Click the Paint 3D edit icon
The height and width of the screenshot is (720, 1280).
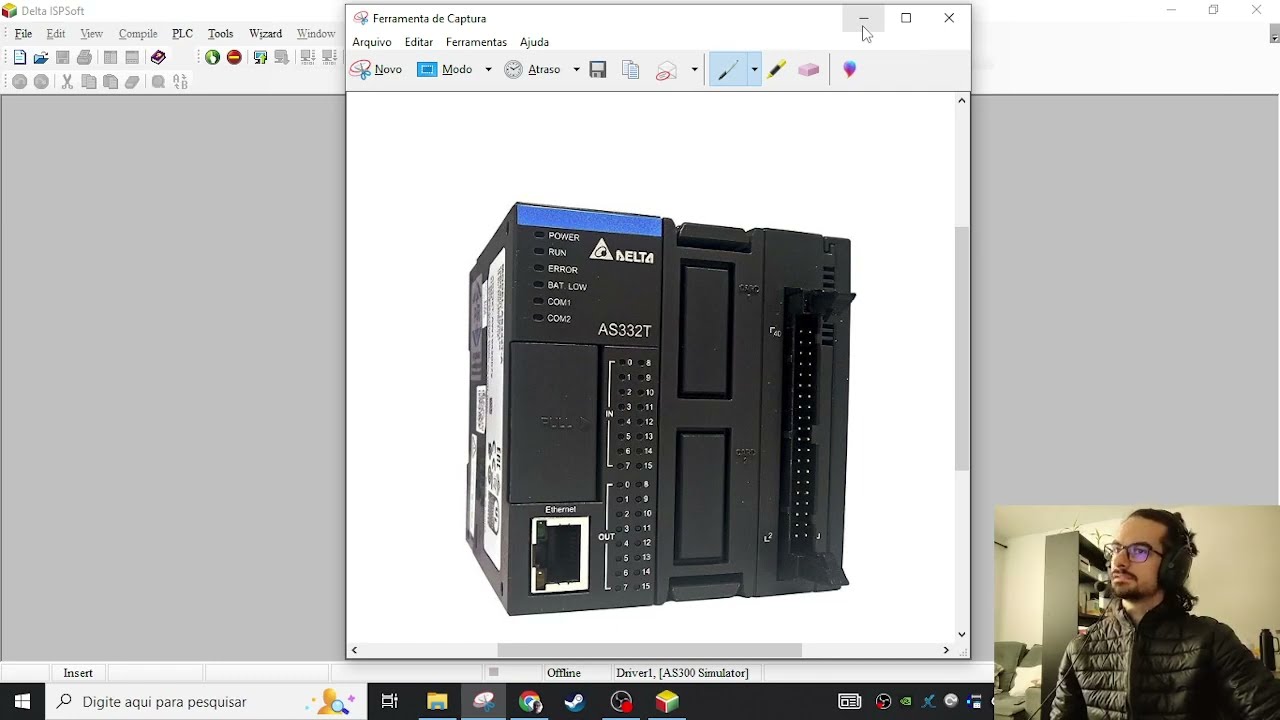point(849,69)
